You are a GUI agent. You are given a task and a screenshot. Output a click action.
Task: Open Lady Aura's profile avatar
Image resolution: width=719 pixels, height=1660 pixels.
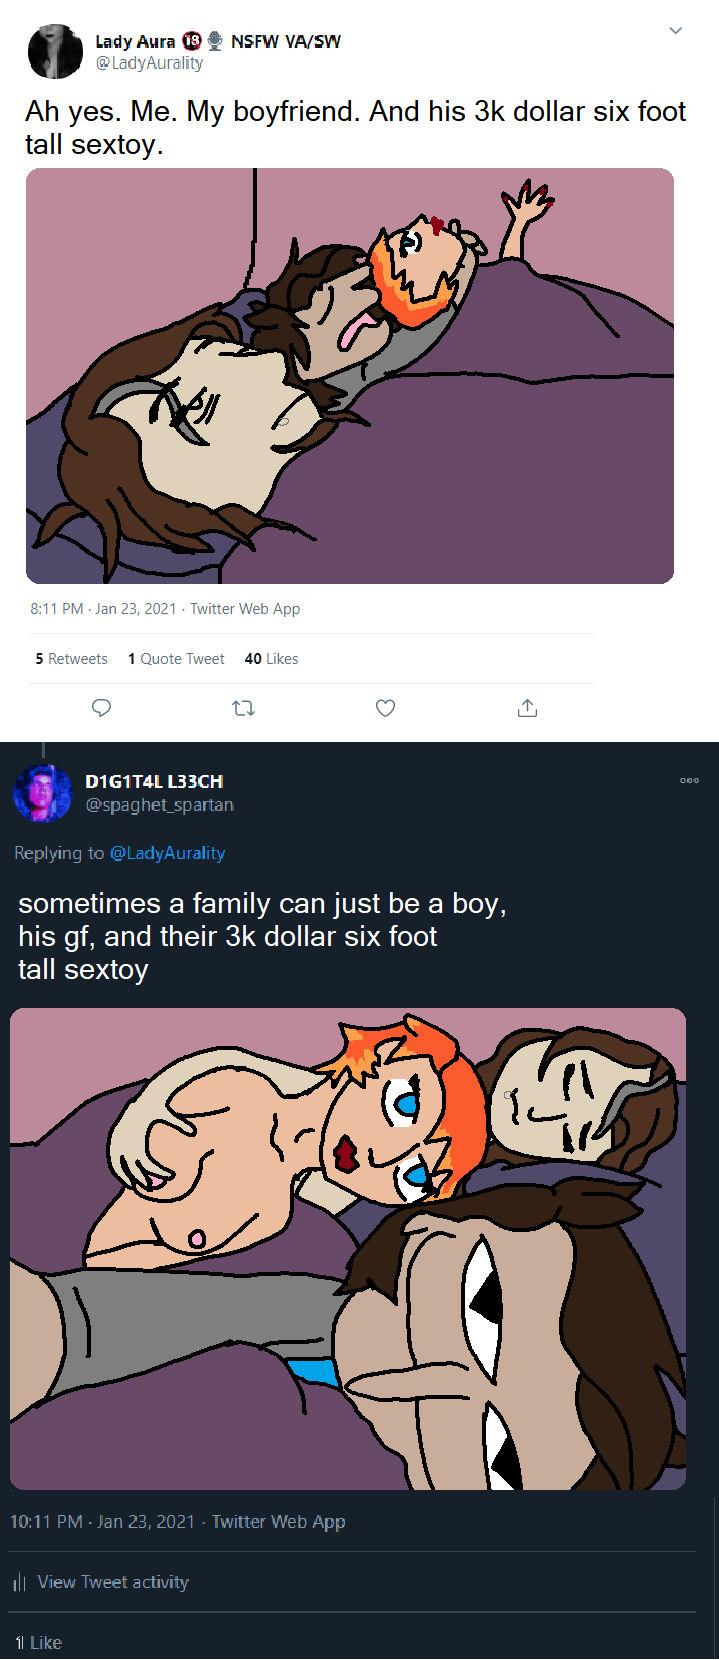coord(55,52)
